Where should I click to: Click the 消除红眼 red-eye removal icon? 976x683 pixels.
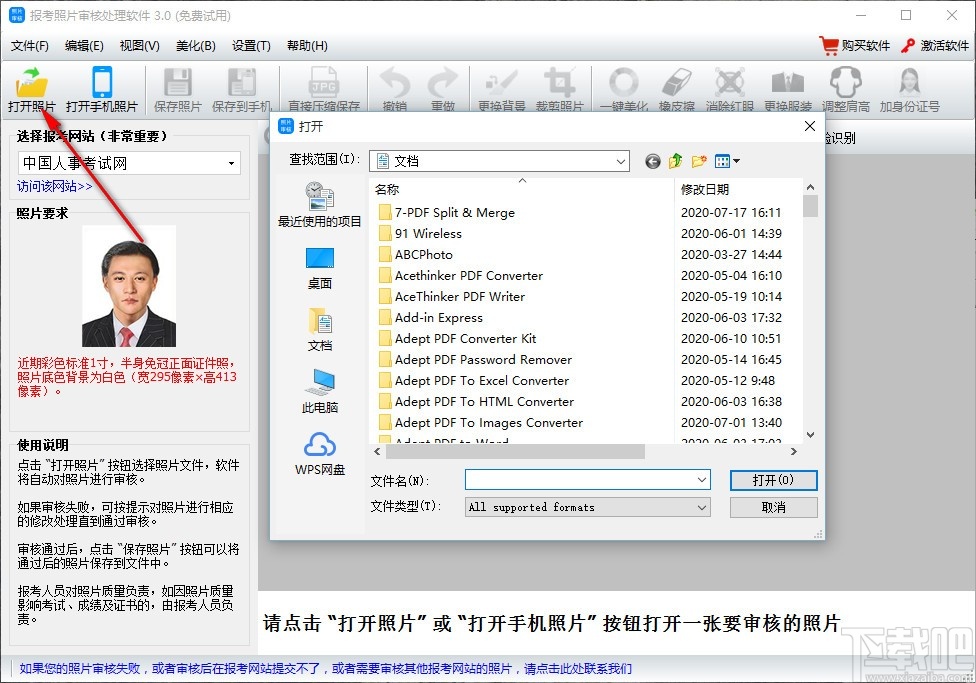(730, 82)
